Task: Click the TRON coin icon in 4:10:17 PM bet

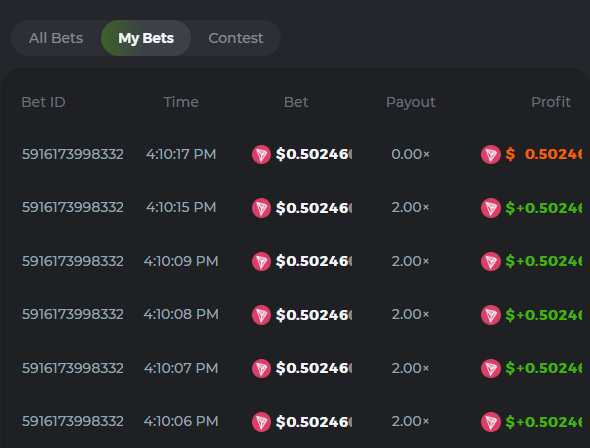Action: click(261, 155)
